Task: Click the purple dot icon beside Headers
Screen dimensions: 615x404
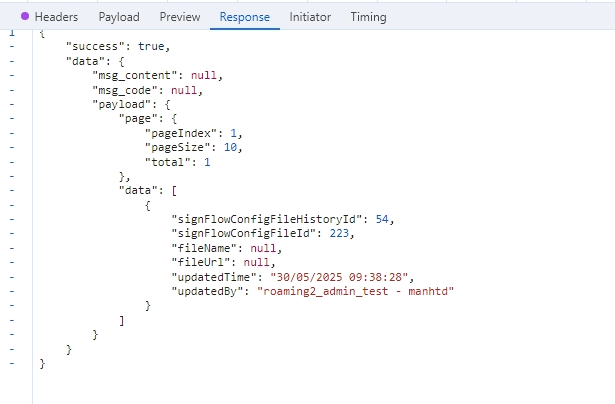Action: pyautogui.click(x=25, y=17)
